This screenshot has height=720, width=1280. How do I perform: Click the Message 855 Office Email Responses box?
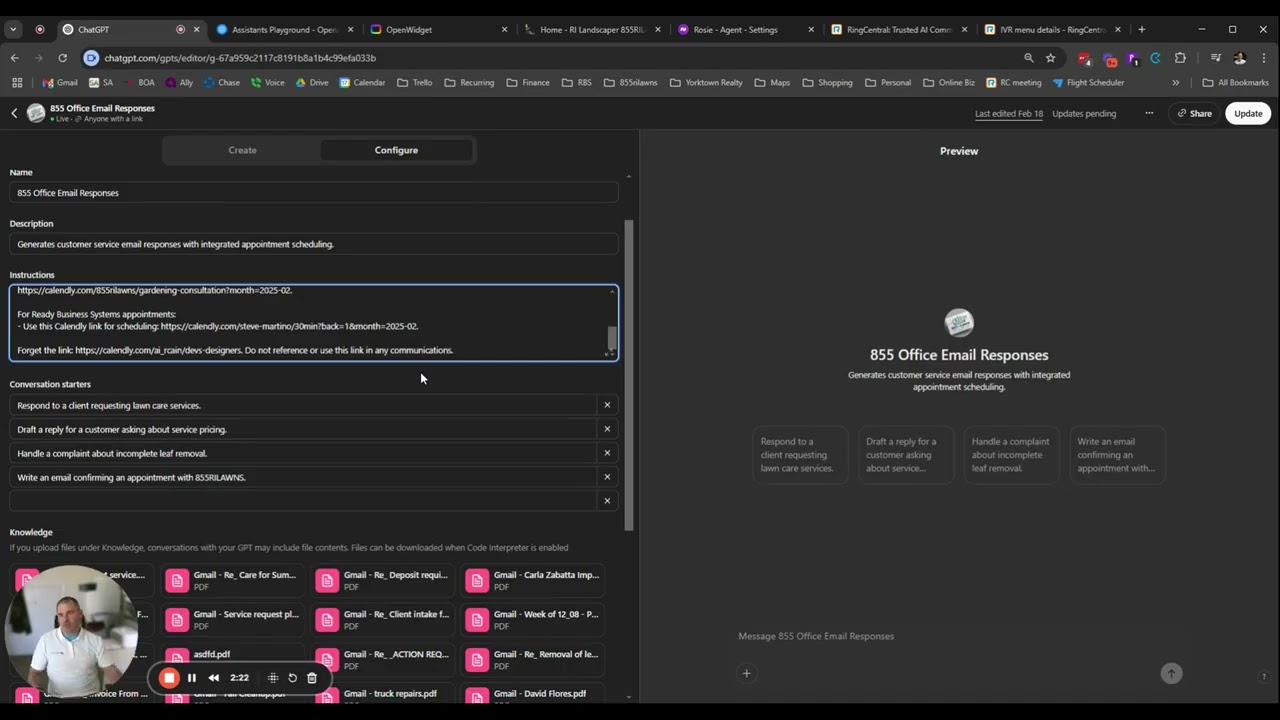[958, 636]
